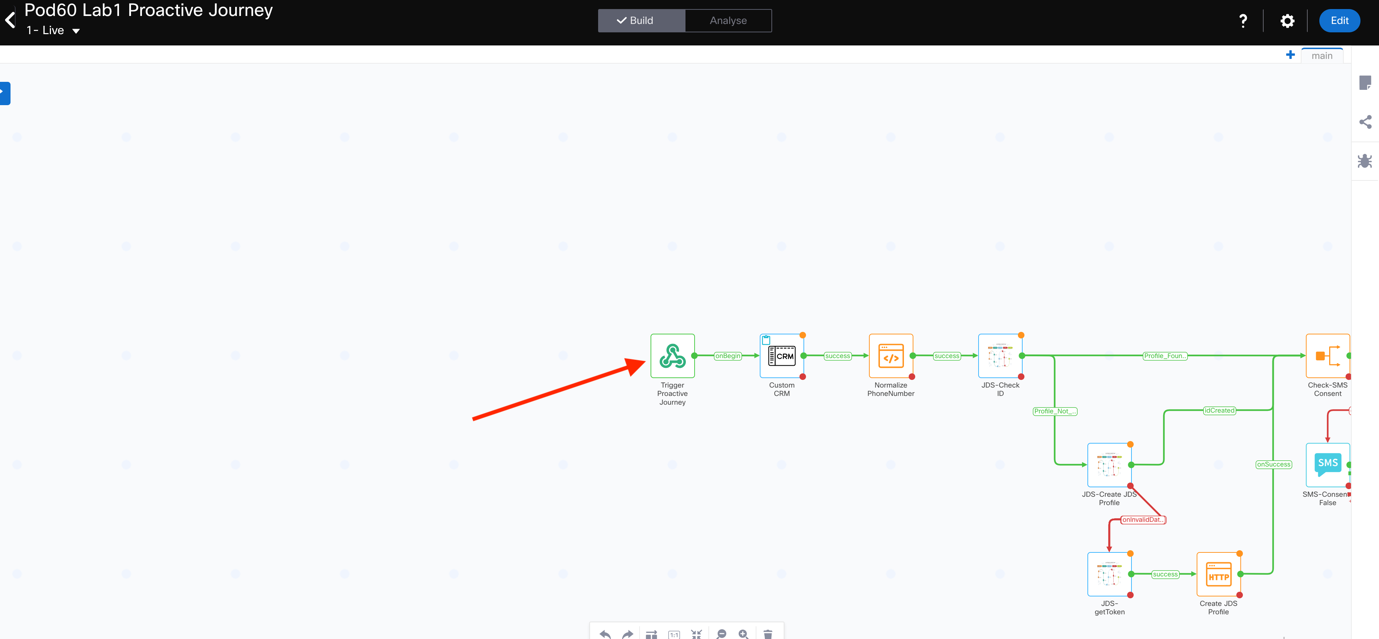Open the debug bug icon

tap(1365, 161)
